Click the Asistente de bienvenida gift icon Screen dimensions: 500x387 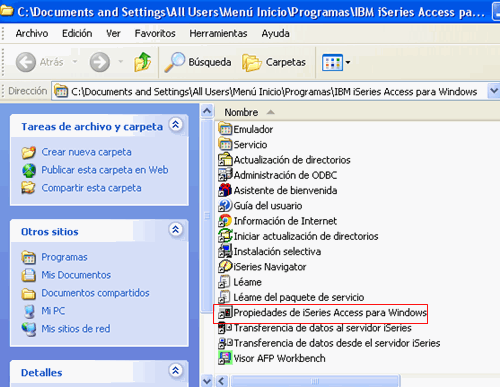point(225,190)
